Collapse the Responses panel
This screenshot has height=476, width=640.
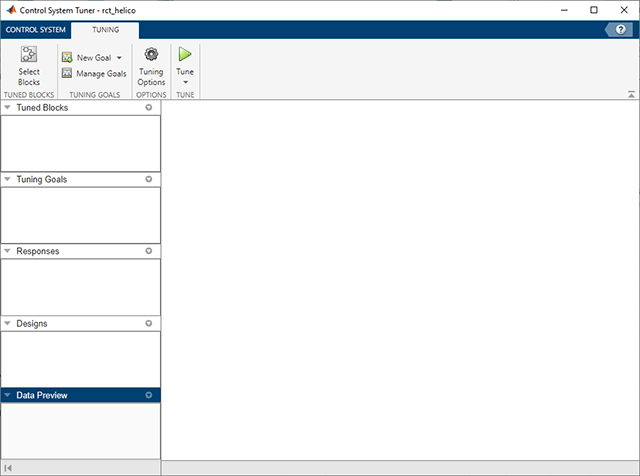[8, 251]
